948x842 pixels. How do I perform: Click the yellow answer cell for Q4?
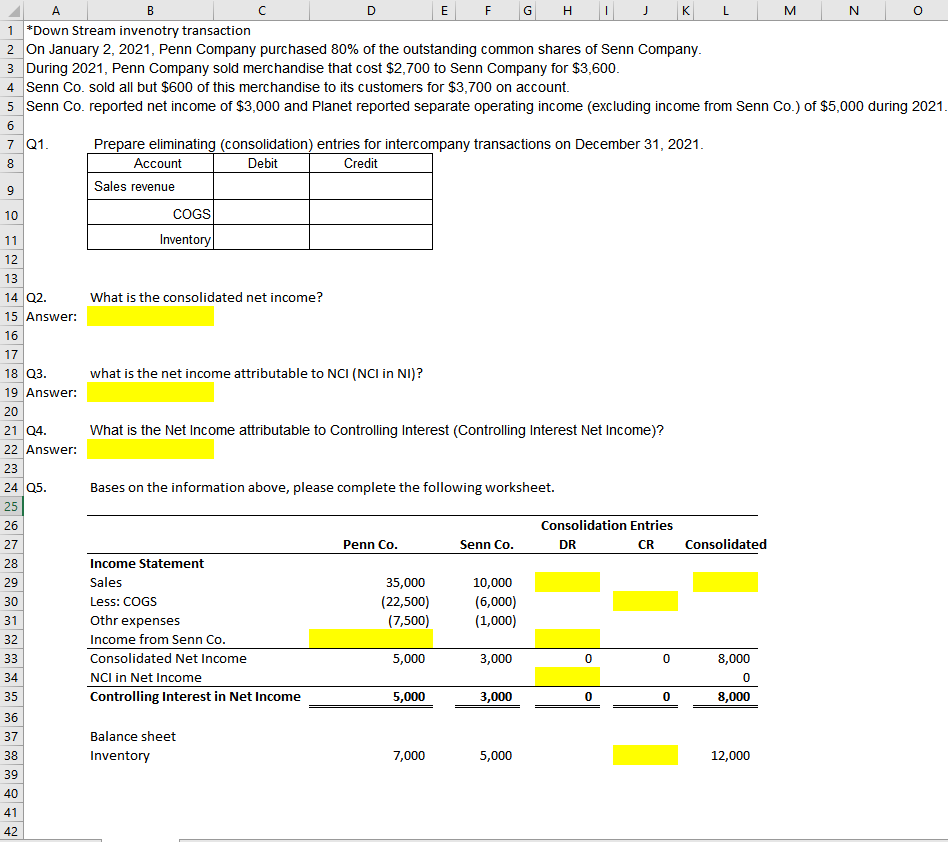pyautogui.click(x=150, y=448)
